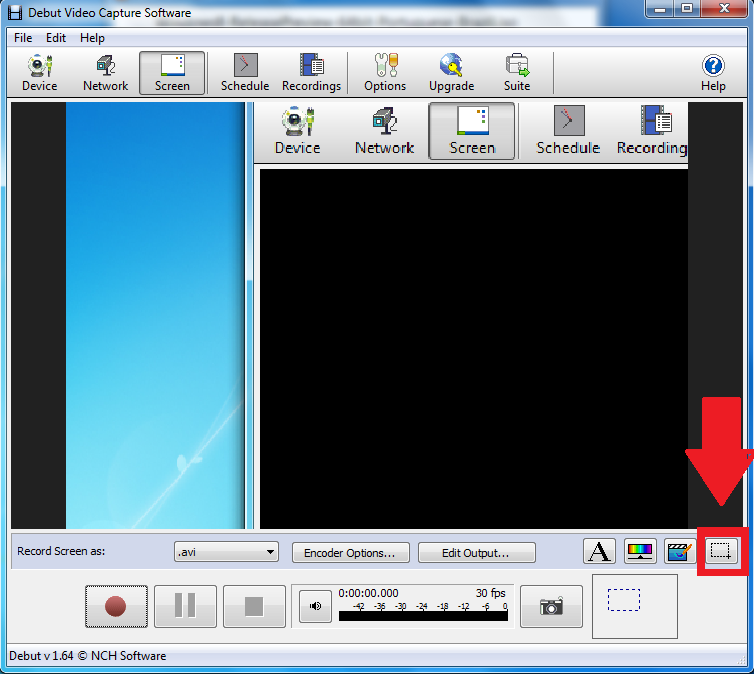This screenshot has width=754, height=674.
Task: Select the Device capture source
Action: 39,73
